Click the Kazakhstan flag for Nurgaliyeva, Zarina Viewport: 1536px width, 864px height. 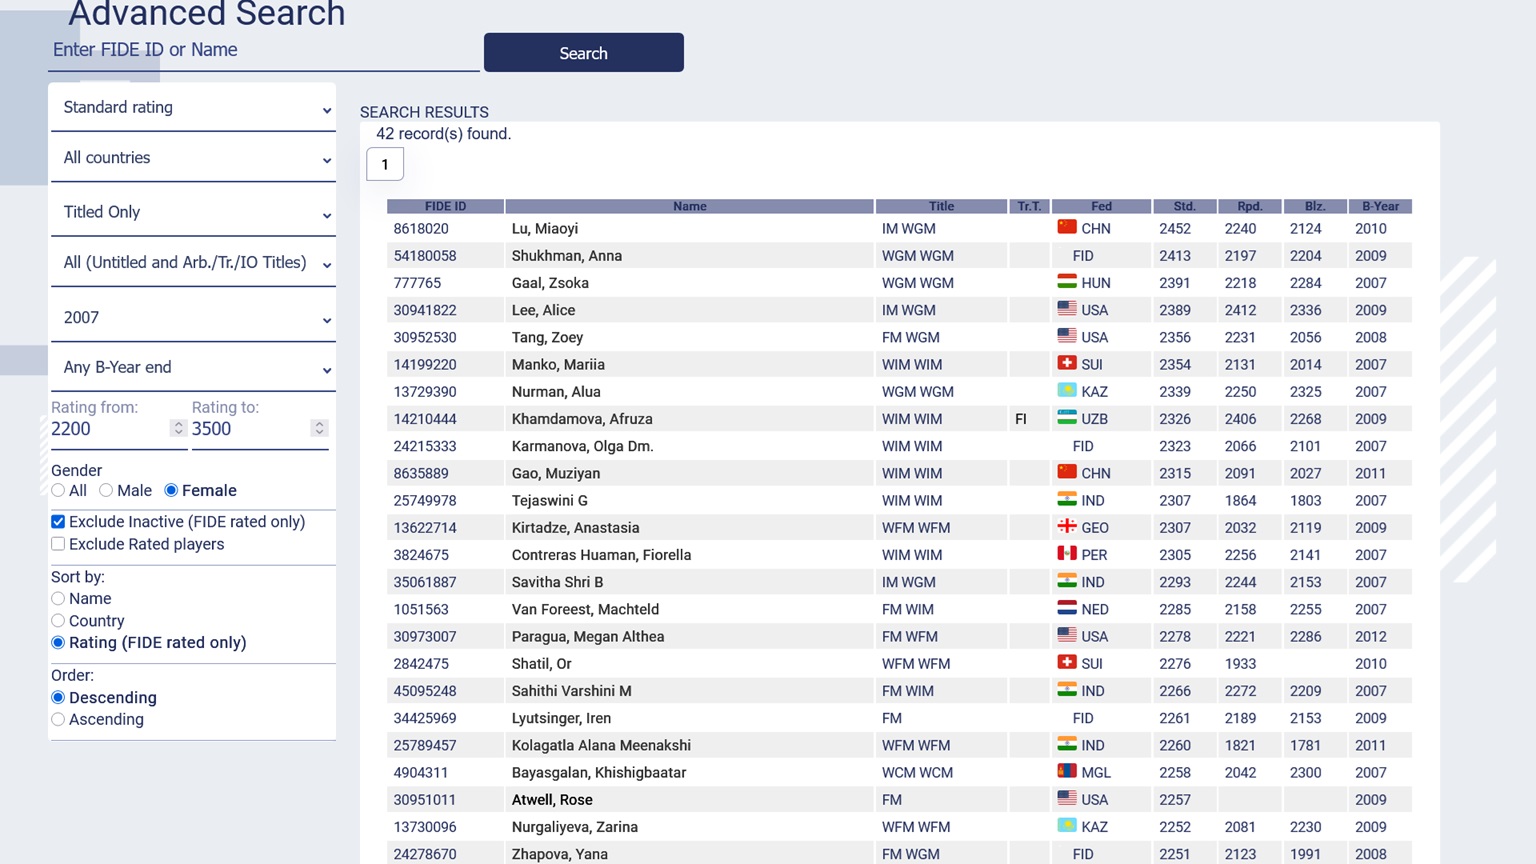coord(1067,825)
